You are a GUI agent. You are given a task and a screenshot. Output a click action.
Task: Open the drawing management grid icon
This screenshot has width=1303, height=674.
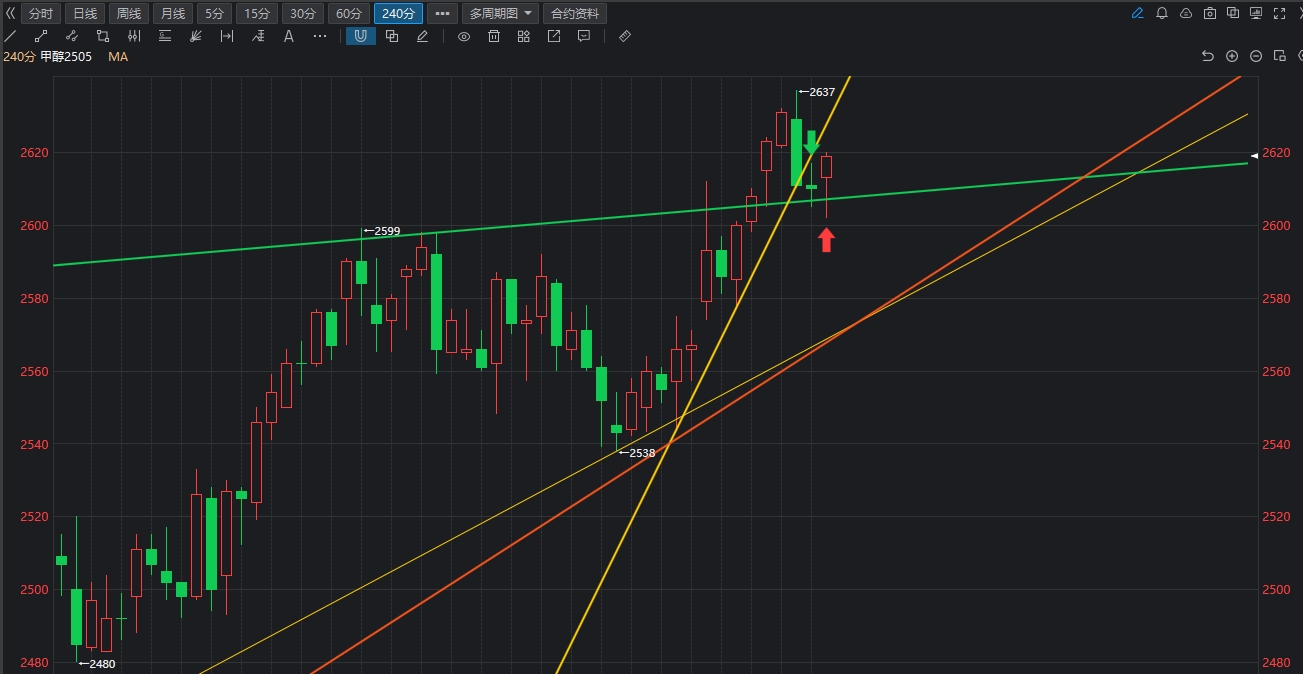[524, 36]
